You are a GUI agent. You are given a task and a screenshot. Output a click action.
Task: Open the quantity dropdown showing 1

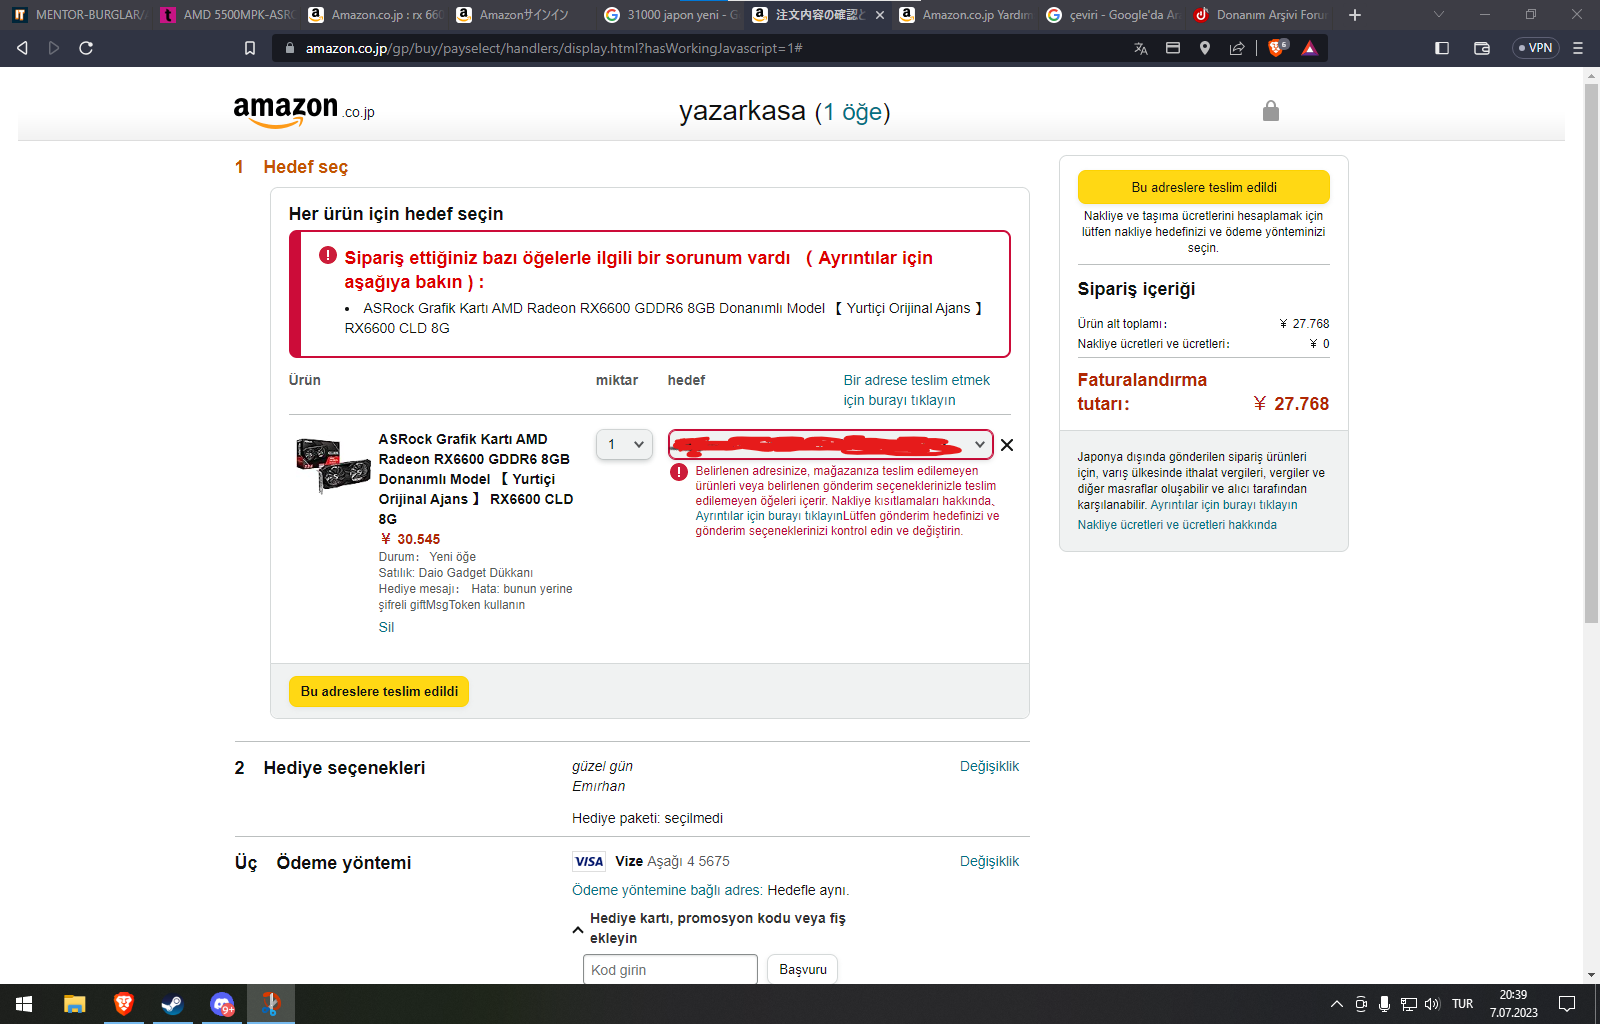(624, 445)
